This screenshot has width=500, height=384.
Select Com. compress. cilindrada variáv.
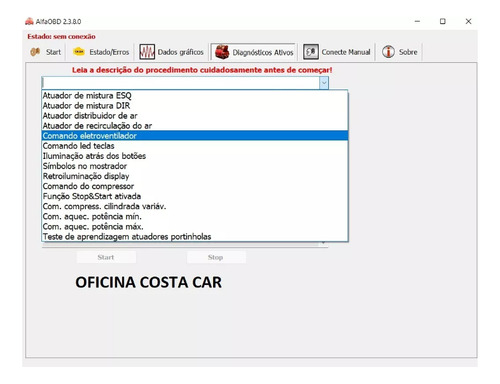195,206
